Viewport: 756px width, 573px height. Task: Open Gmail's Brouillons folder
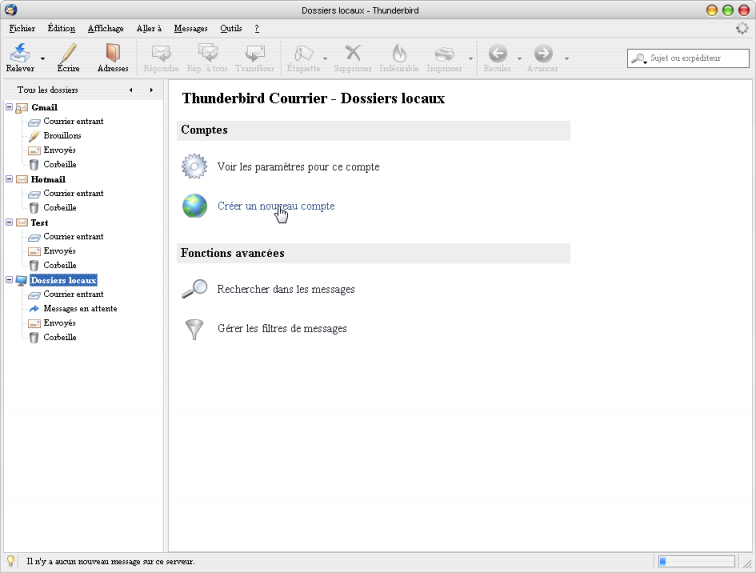coord(62,136)
